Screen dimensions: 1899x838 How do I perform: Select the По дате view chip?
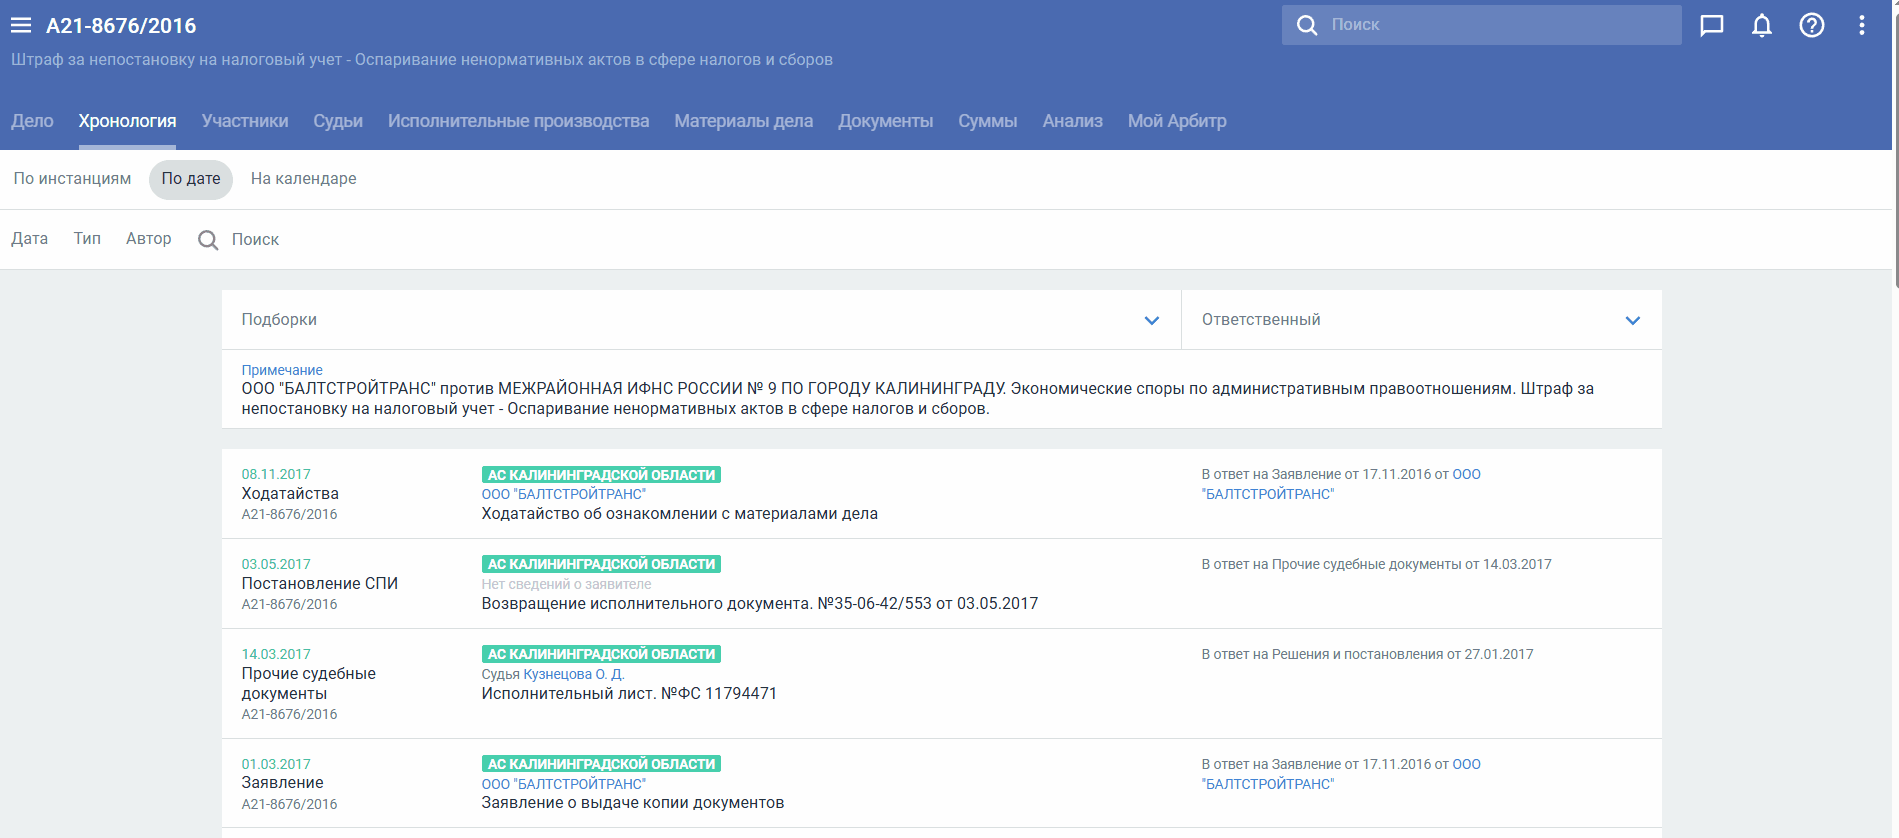click(191, 179)
